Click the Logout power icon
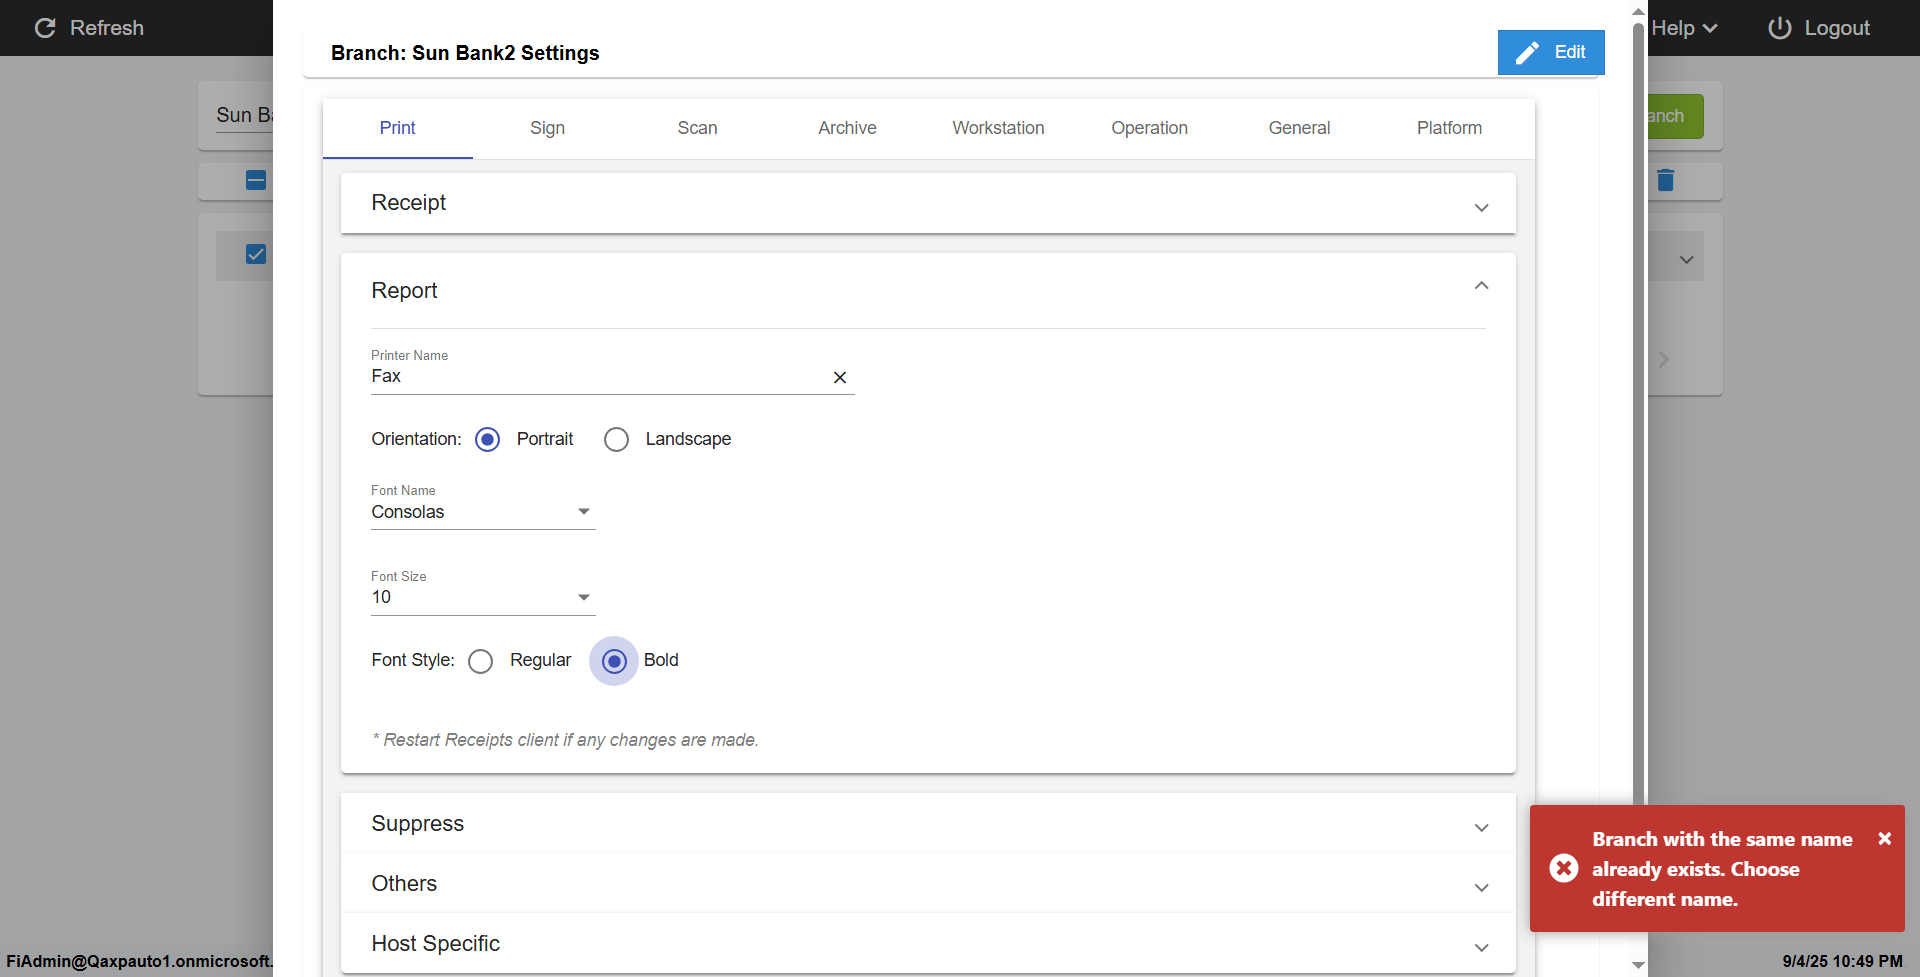This screenshot has height=977, width=1920. pyautogui.click(x=1779, y=28)
